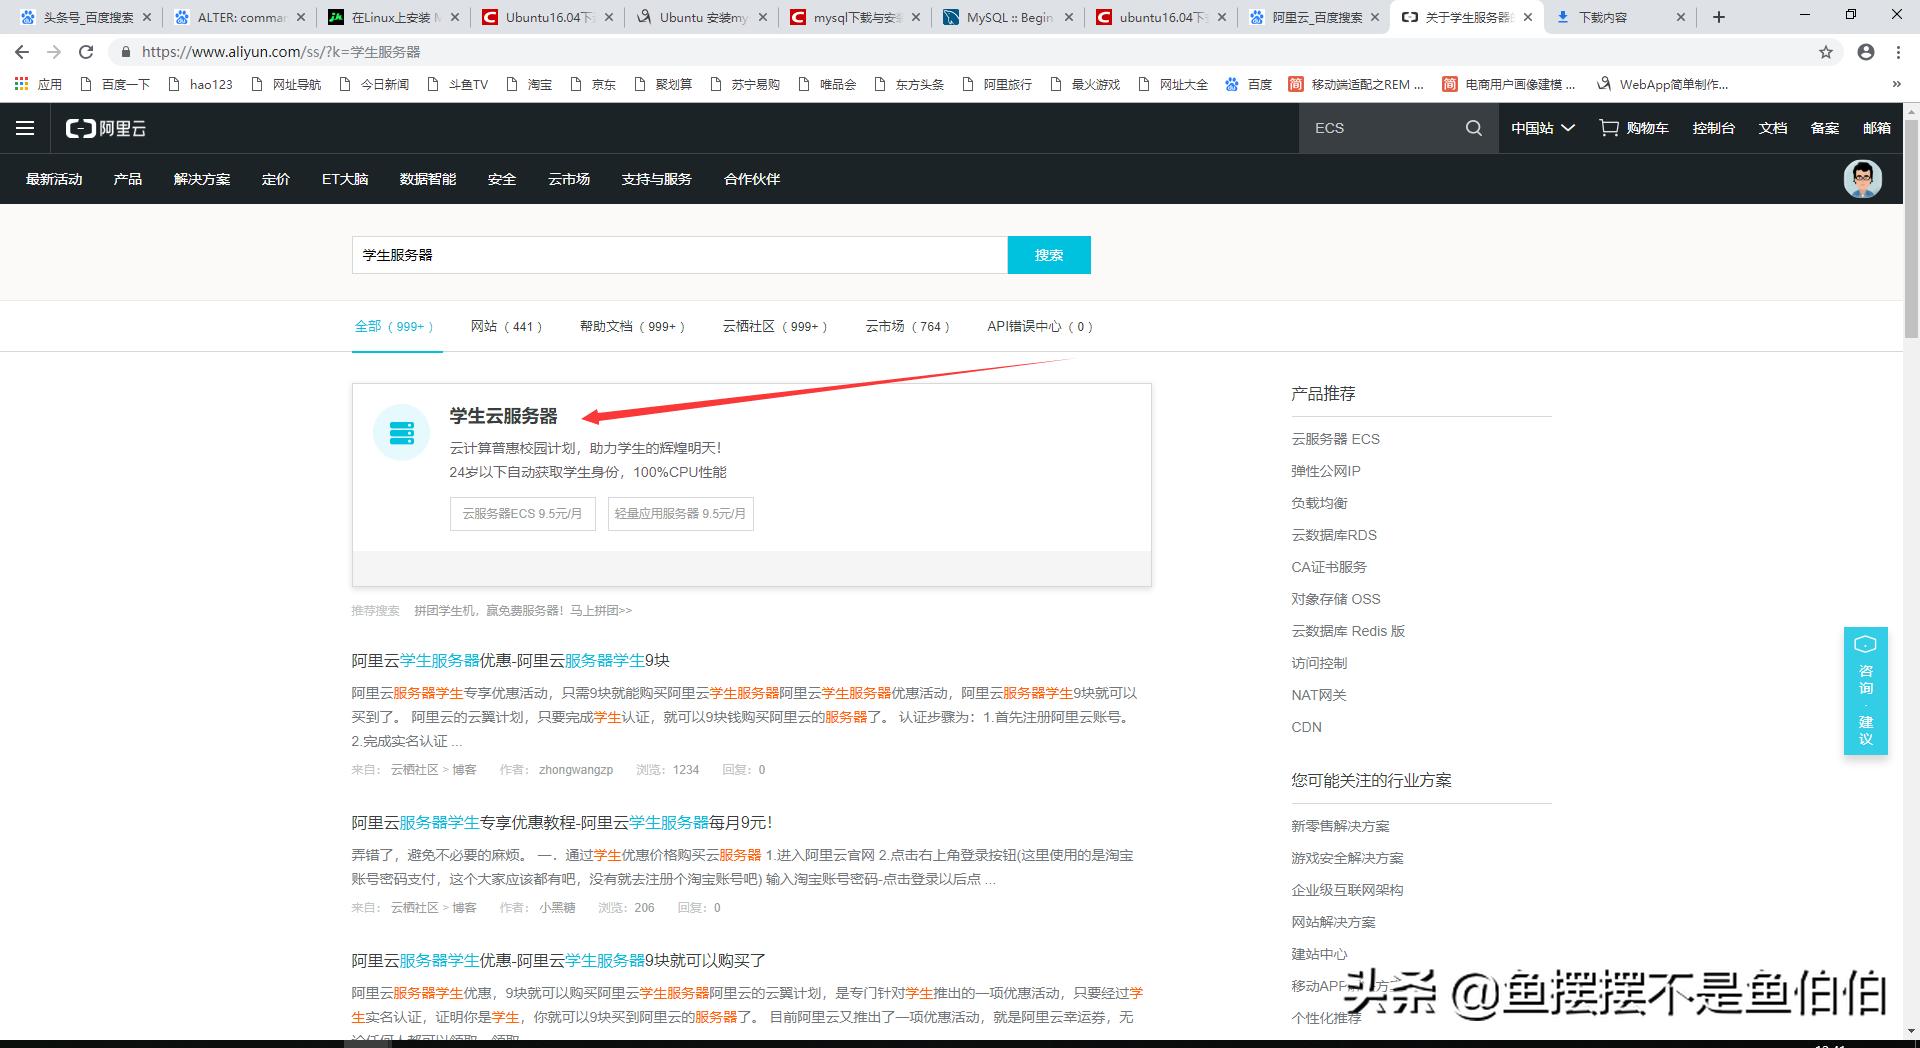This screenshot has width=1920, height=1048.
Task: Expand hidden bookmarks via the chevron on bookmarks bar
Action: pos(1897,84)
